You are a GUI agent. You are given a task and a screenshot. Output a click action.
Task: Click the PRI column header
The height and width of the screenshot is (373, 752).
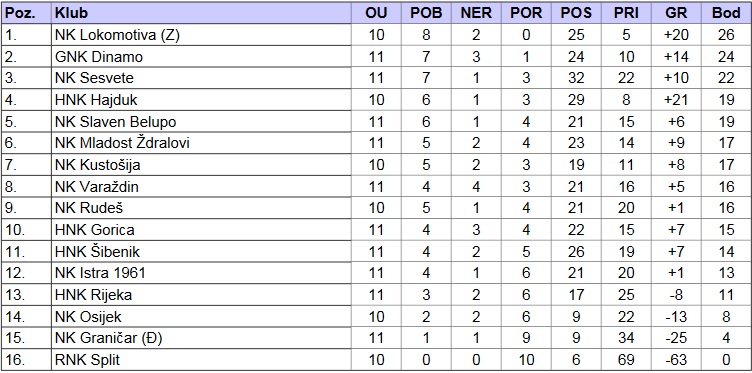pyautogui.click(x=626, y=13)
